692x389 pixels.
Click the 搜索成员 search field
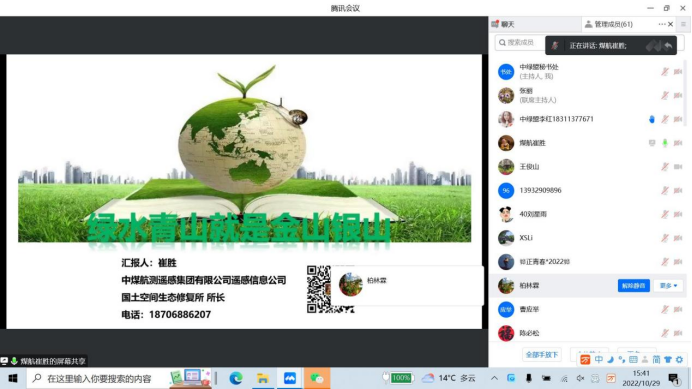coord(520,42)
